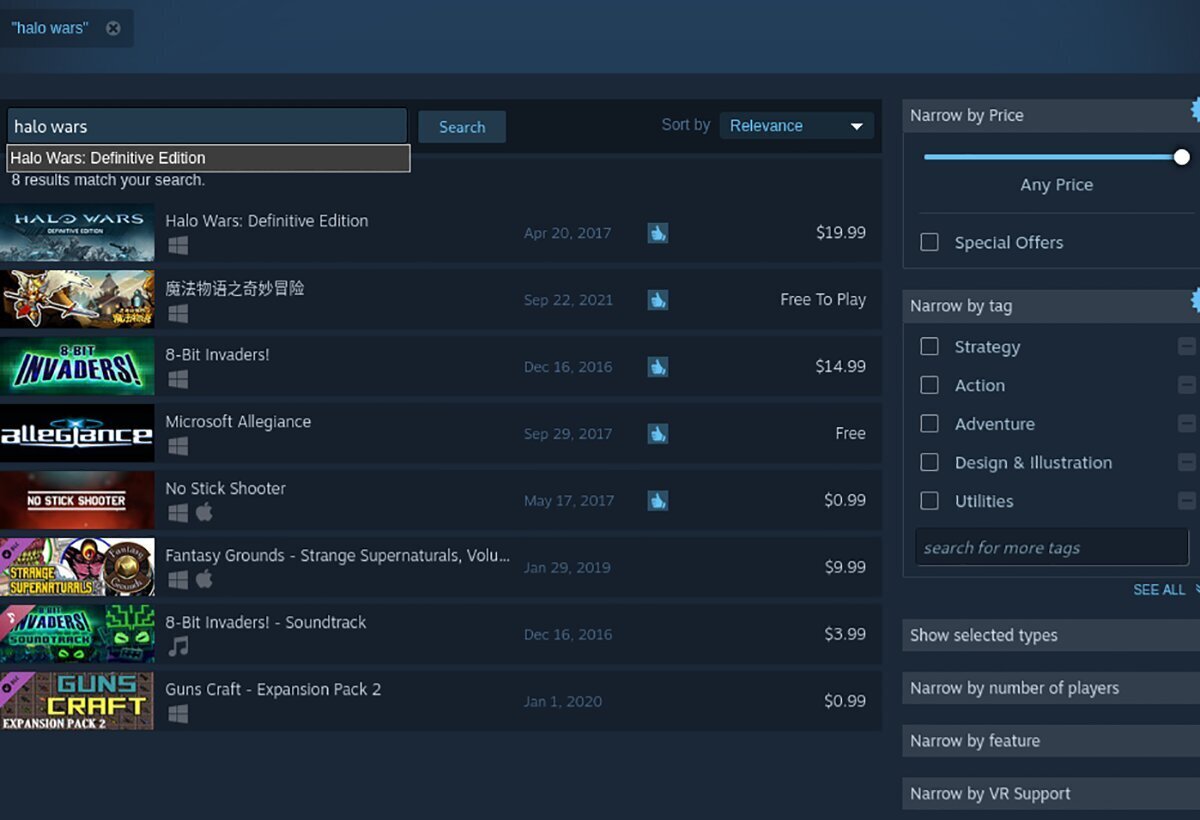Click inside the halo wars search field
The image size is (1200, 820).
207,126
